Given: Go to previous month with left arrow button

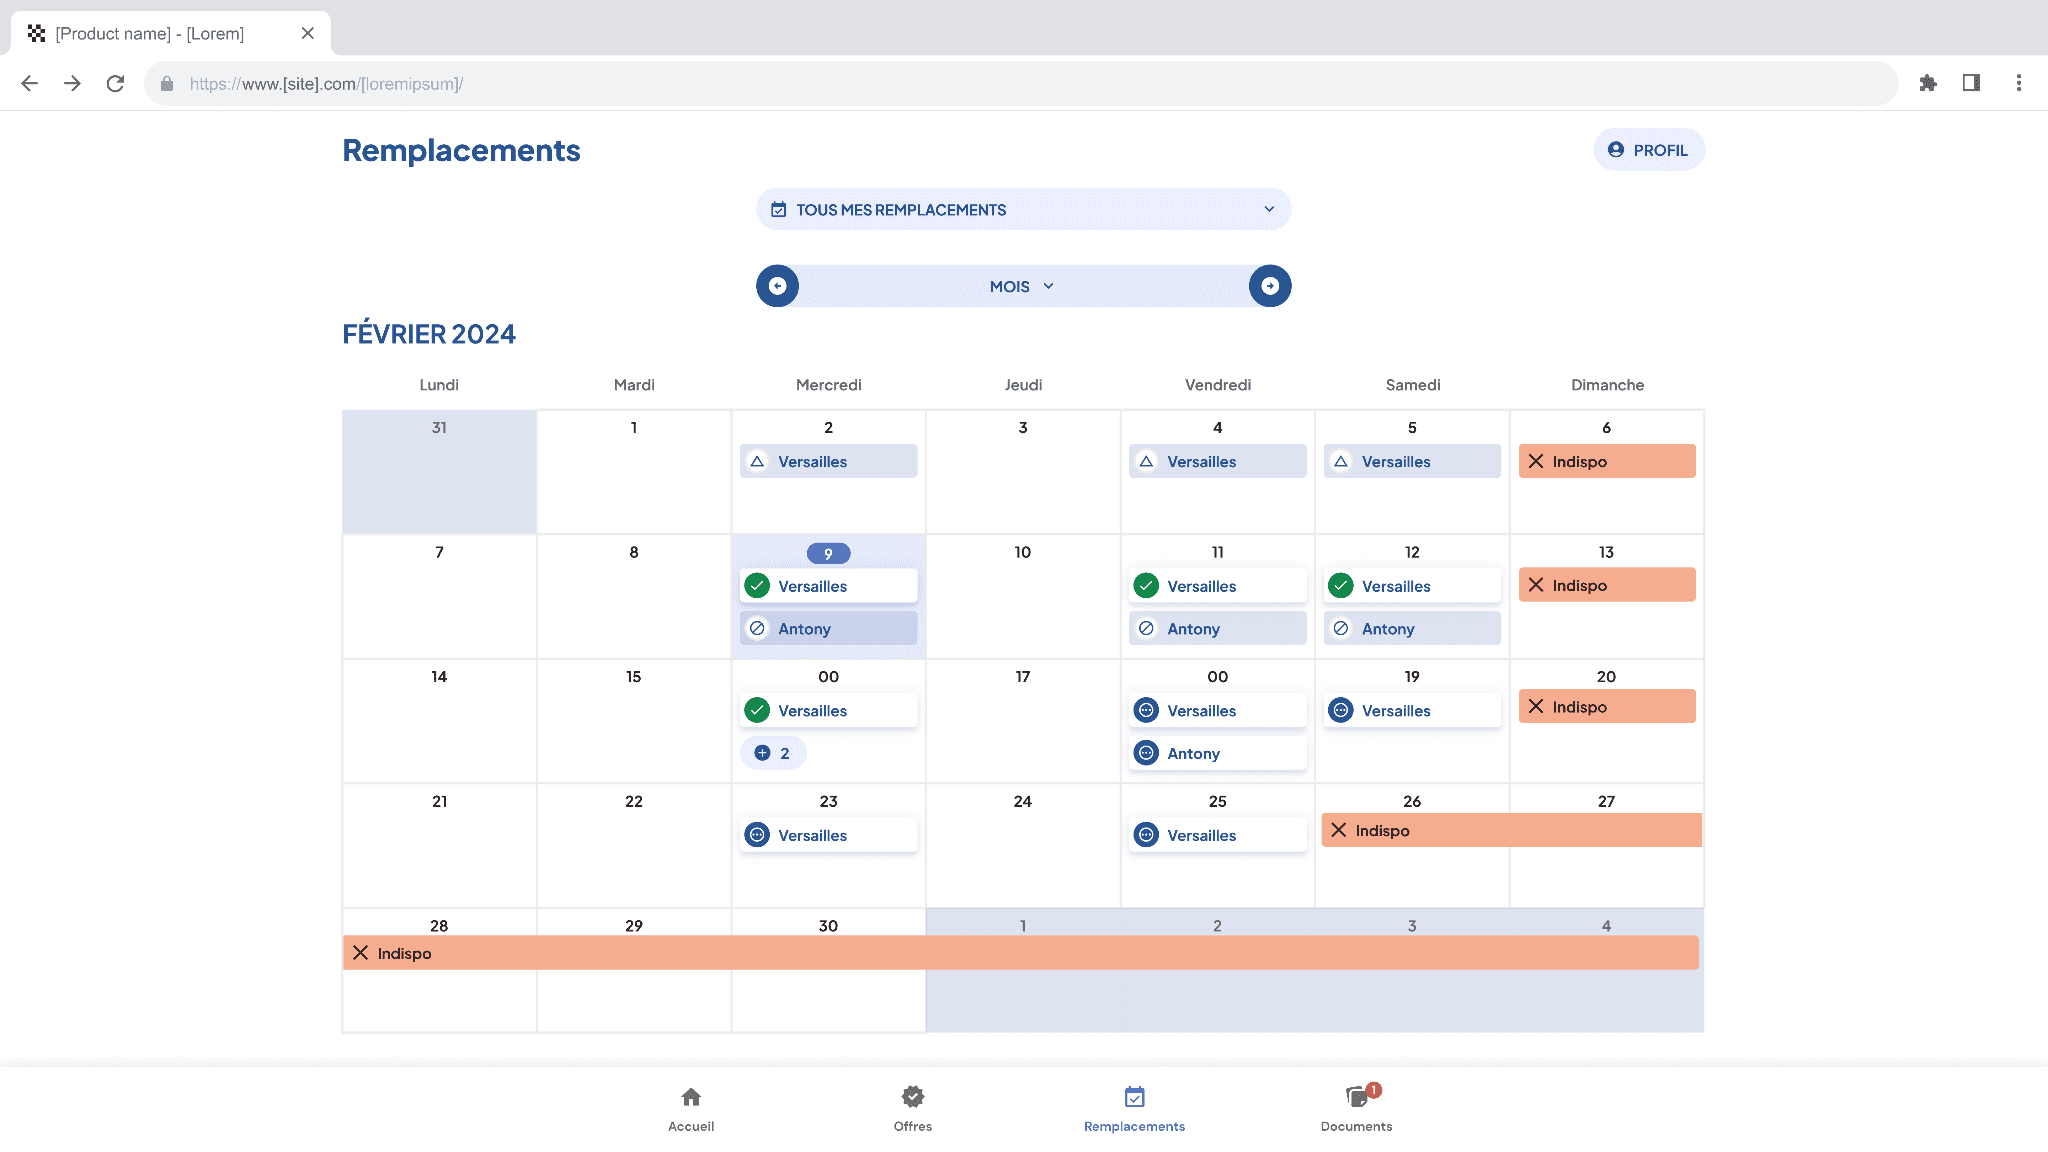Looking at the screenshot, I should [x=777, y=286].
